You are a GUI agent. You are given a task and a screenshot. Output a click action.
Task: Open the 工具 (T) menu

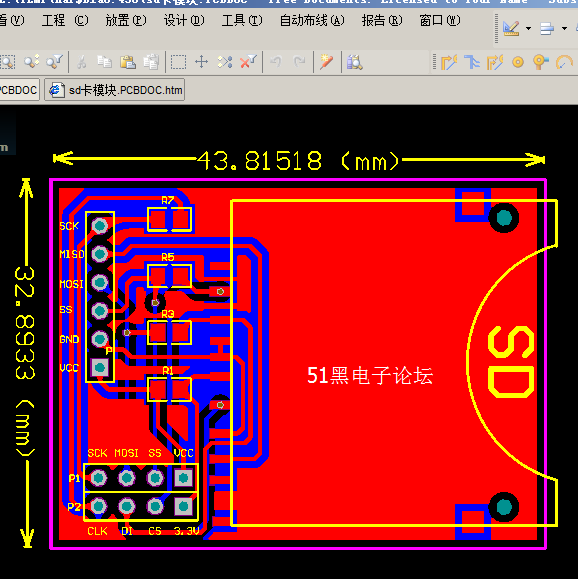[x=242, y=20]
